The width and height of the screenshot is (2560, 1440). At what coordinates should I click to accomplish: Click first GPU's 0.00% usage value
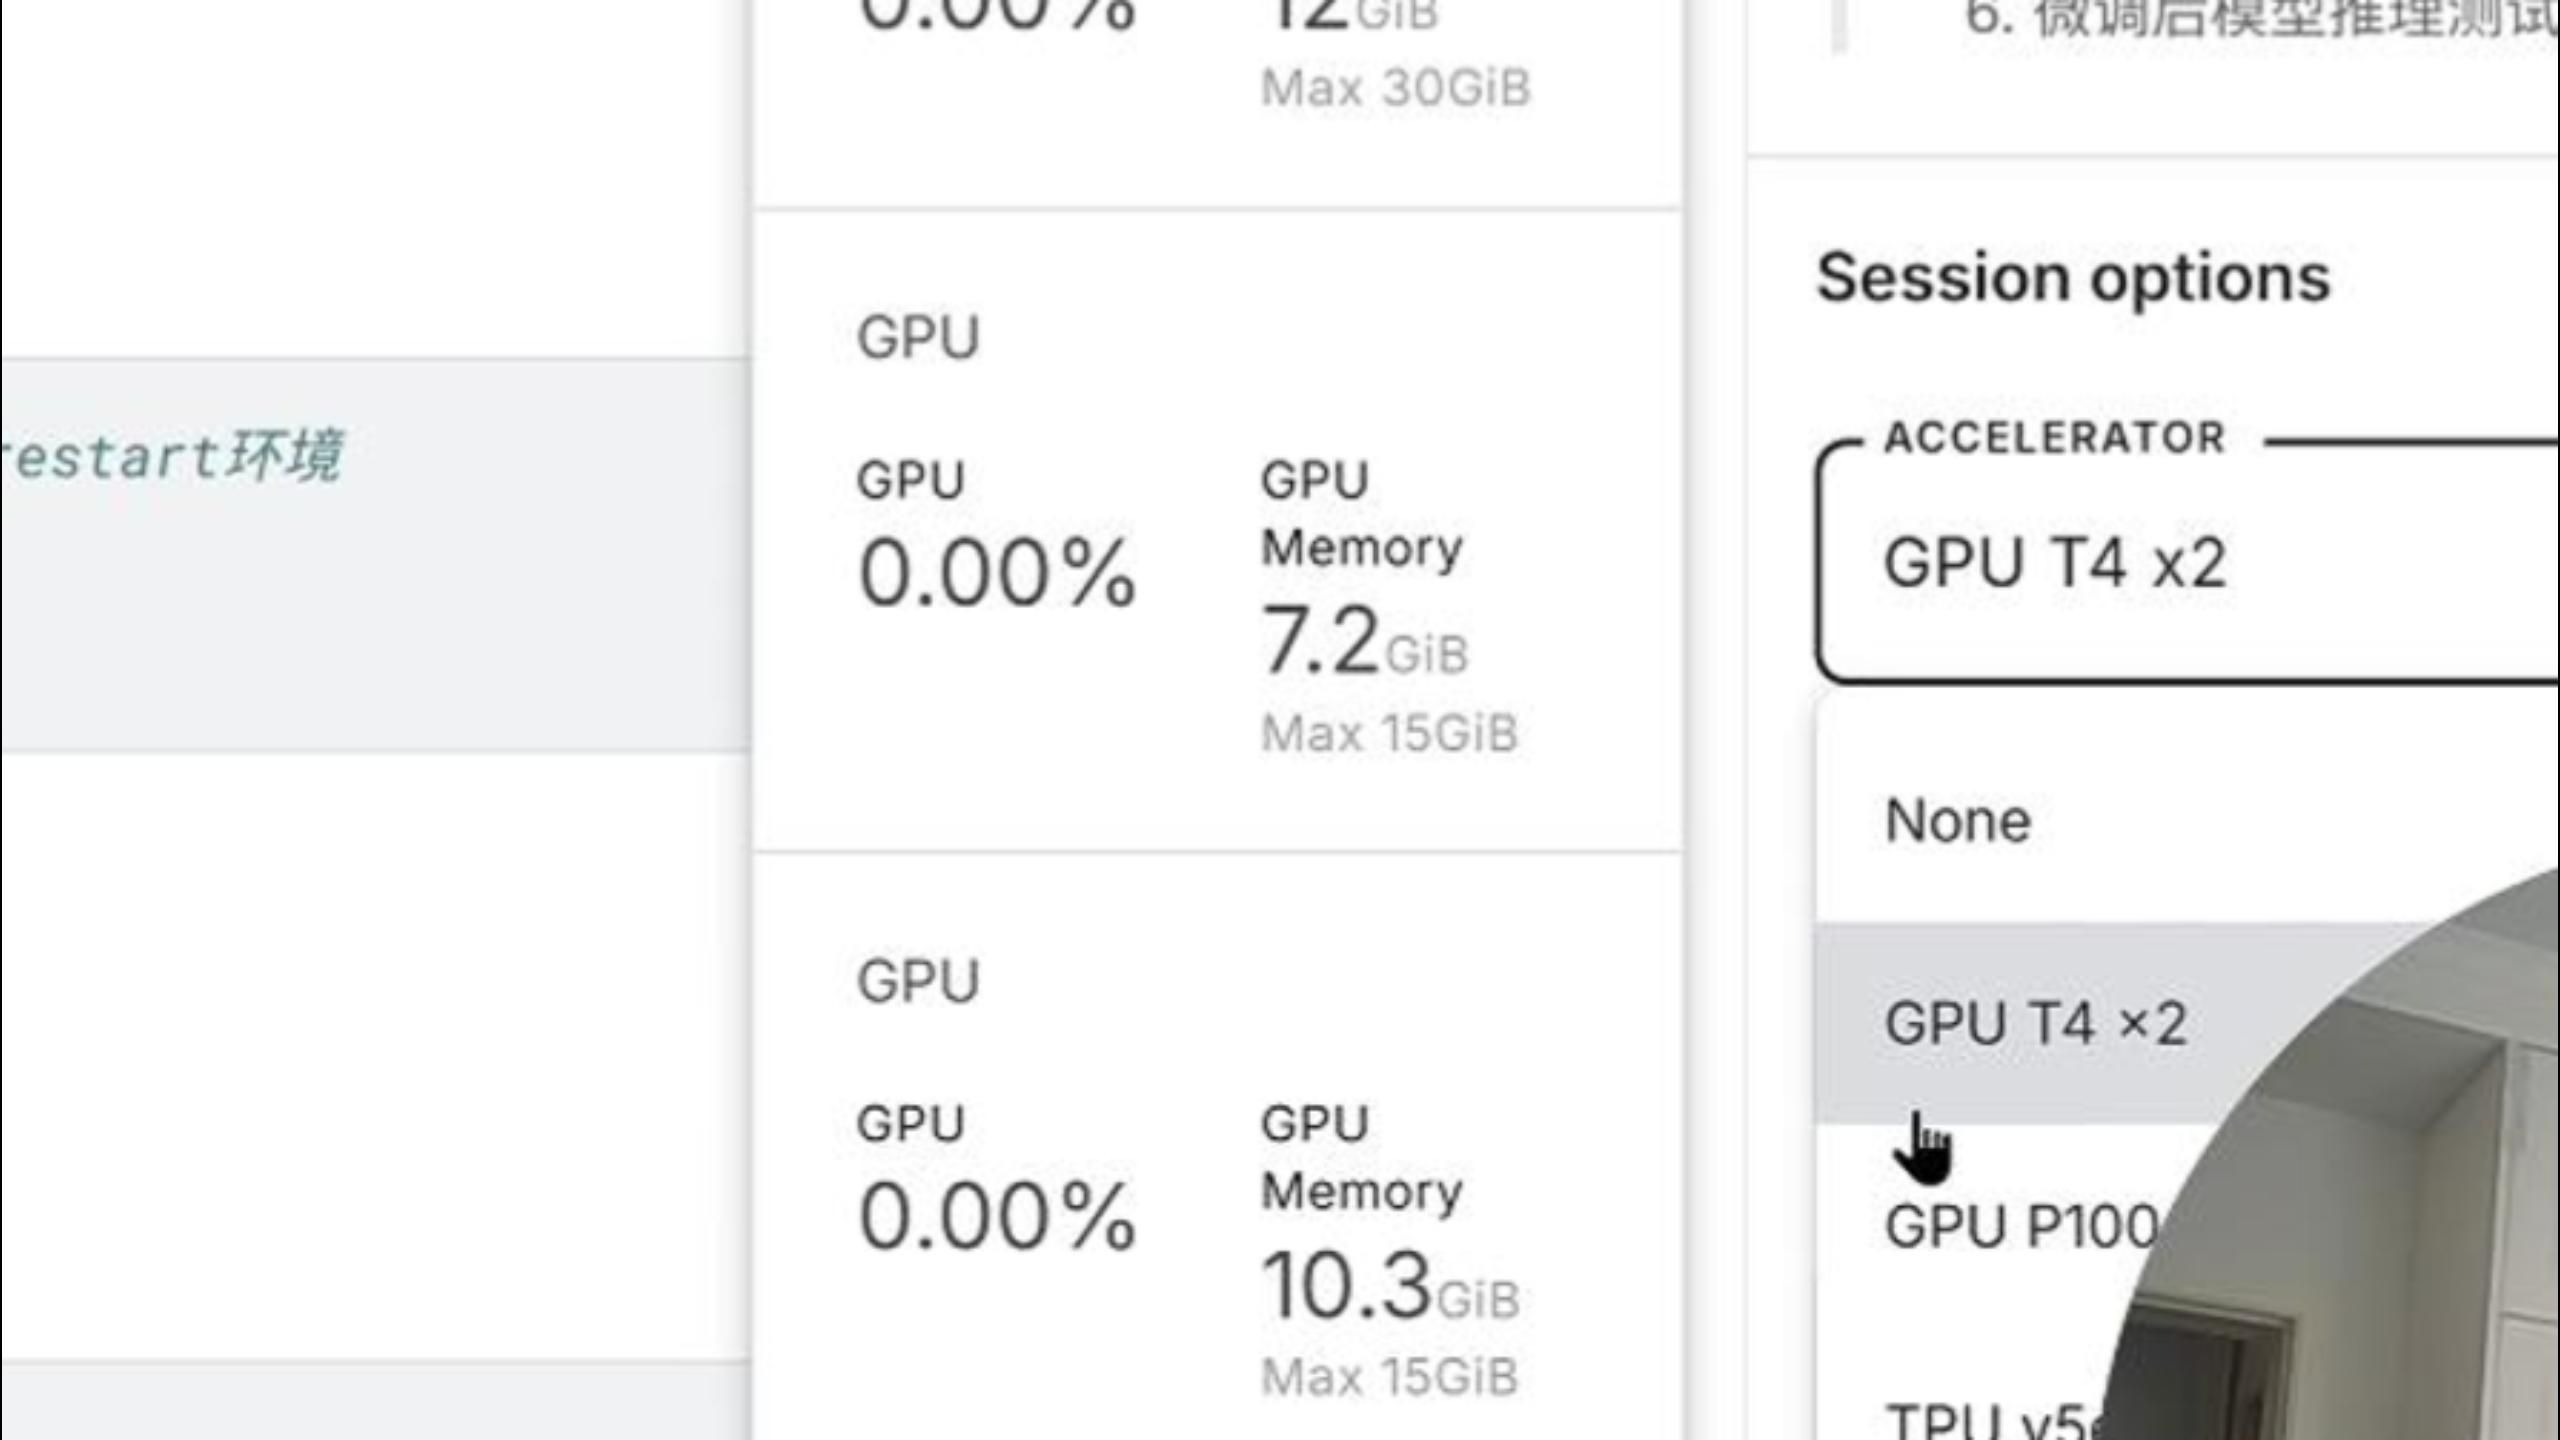997,573
